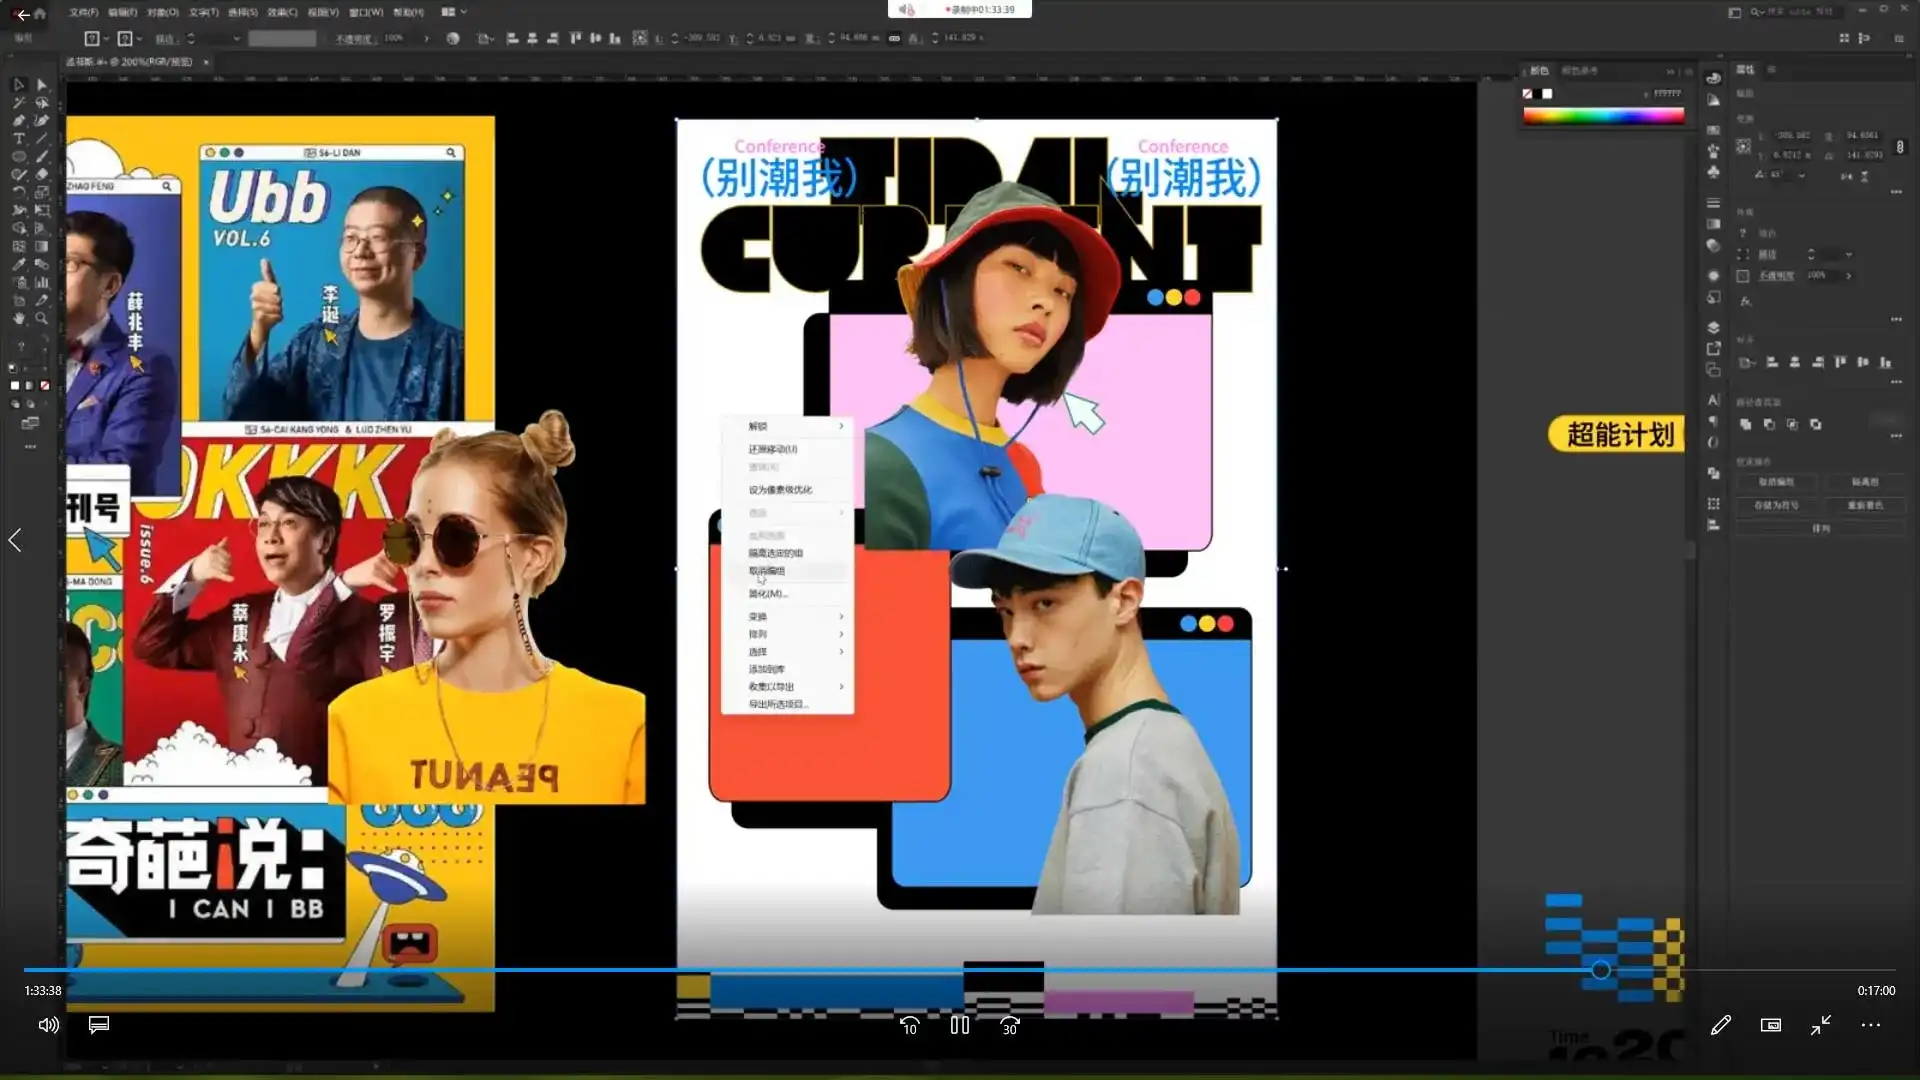Viewport: 1920px width, 1080px height.
Task: Open the subtitles and captions menu
Action: 98,1025
